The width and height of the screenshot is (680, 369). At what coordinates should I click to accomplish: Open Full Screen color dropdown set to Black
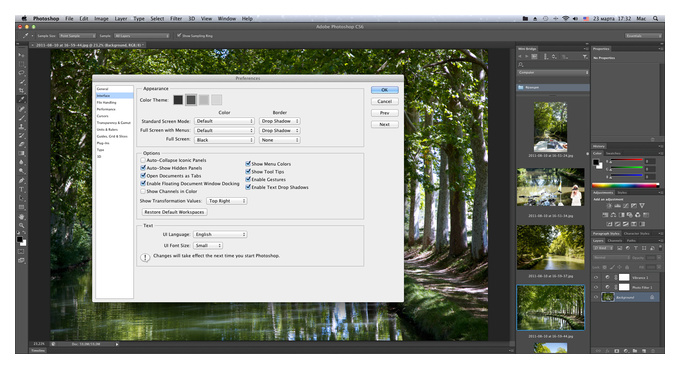pos(224,140)
